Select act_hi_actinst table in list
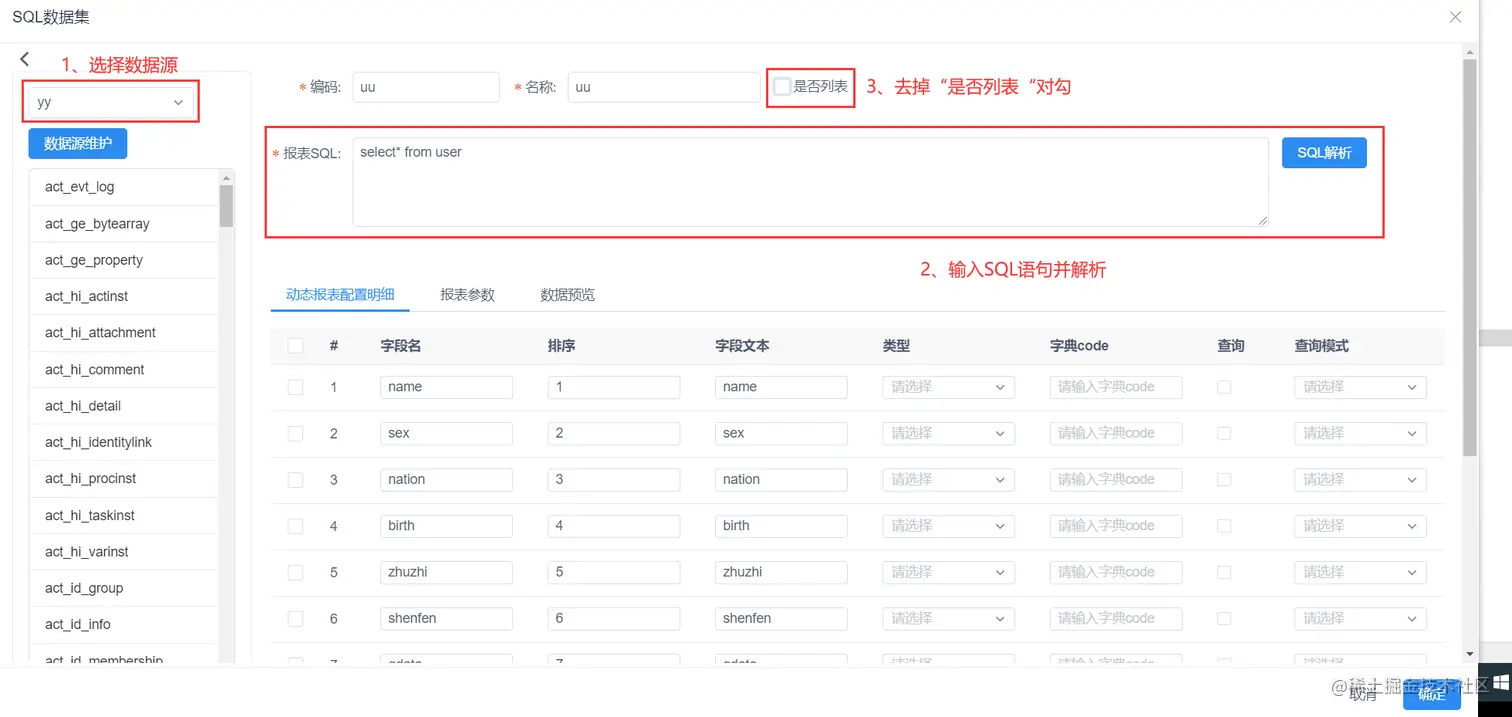The width and height of the screenshot is (1512, 717). (x=124, y=296)
